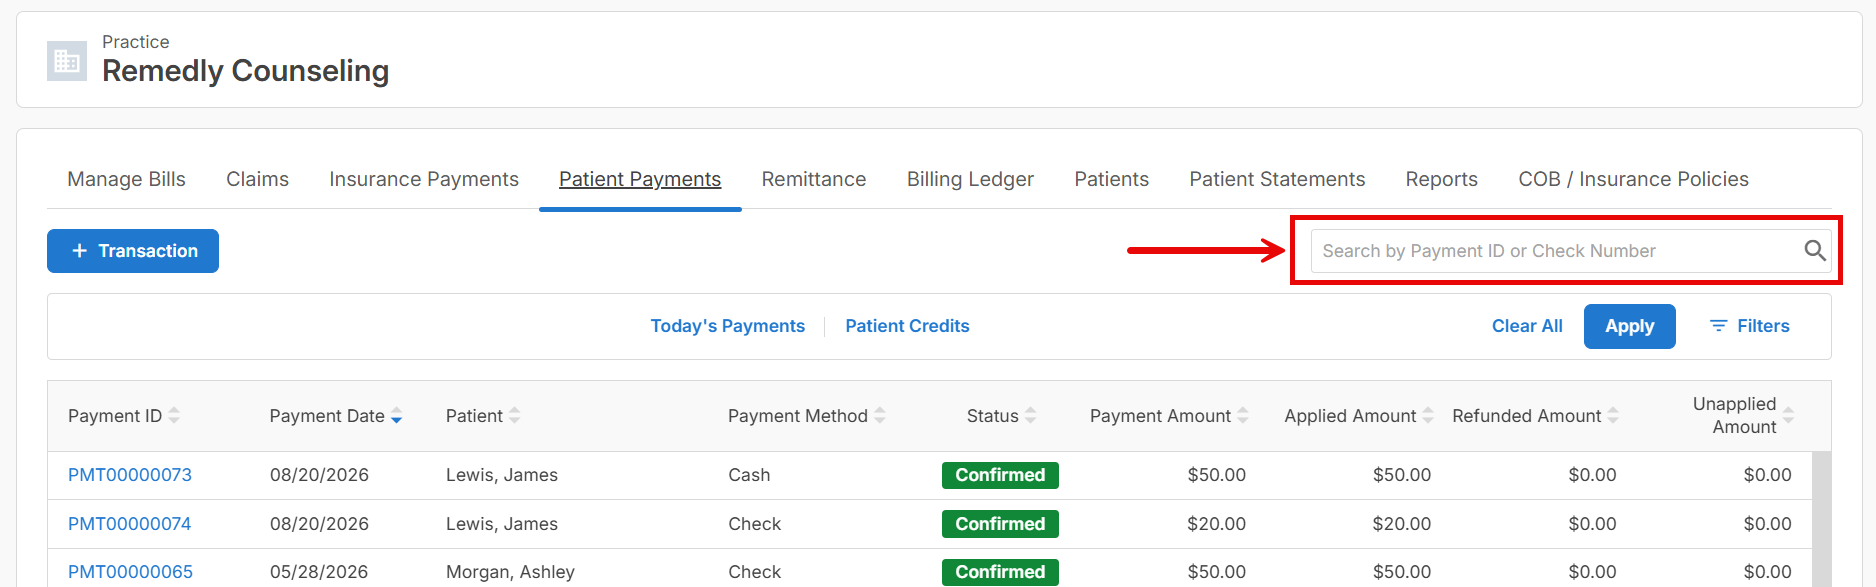Sort by Payment Amount arrows
The image size is (1876, 587).
1243,416
